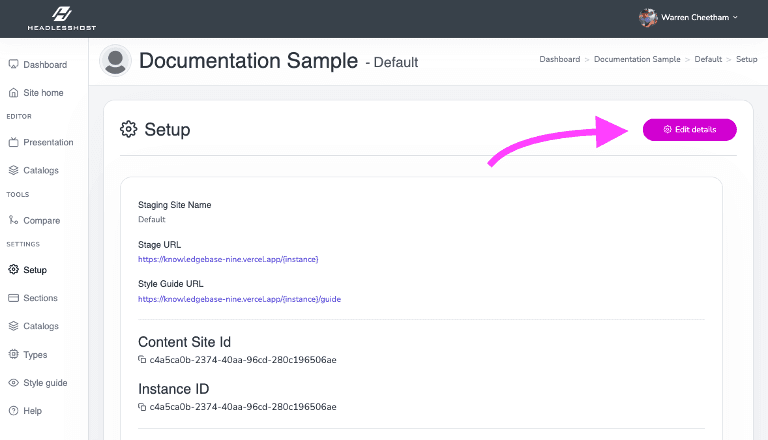Click the Dashboard breadcrumb link
This screenshot has height=440, width=768.
pos(559,60)
